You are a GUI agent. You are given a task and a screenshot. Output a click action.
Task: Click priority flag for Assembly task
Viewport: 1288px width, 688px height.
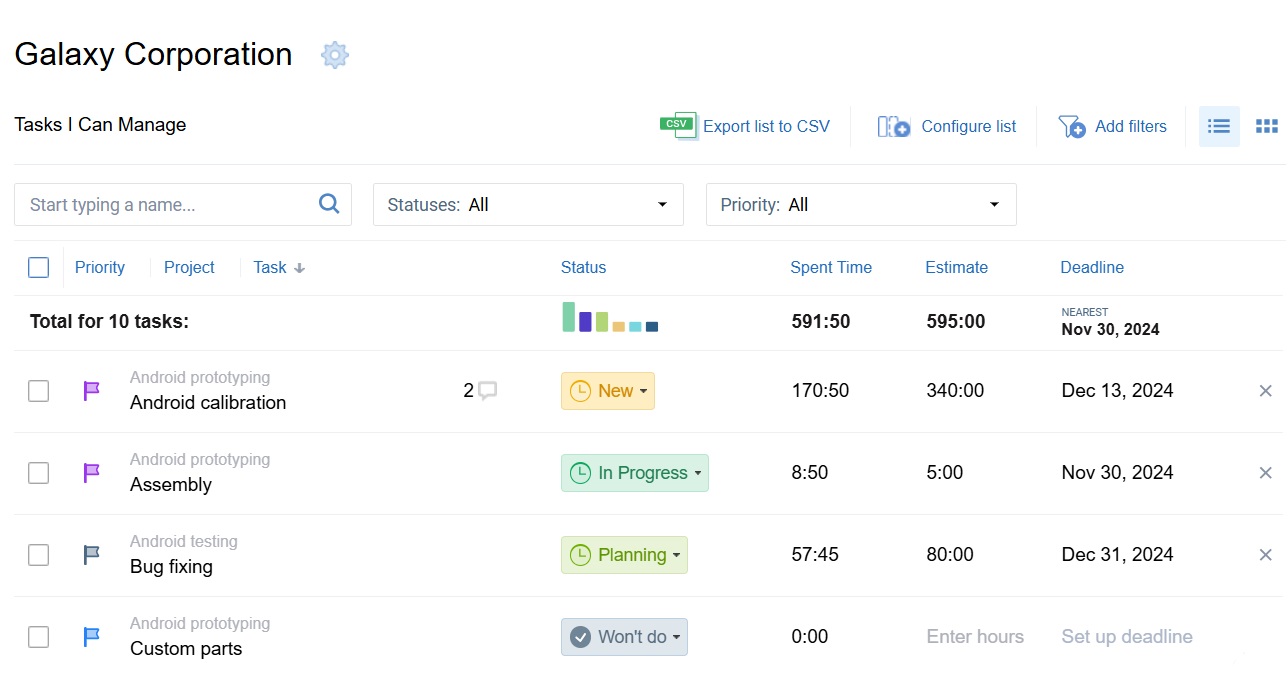pyautogui.click(x=91, y=473)
